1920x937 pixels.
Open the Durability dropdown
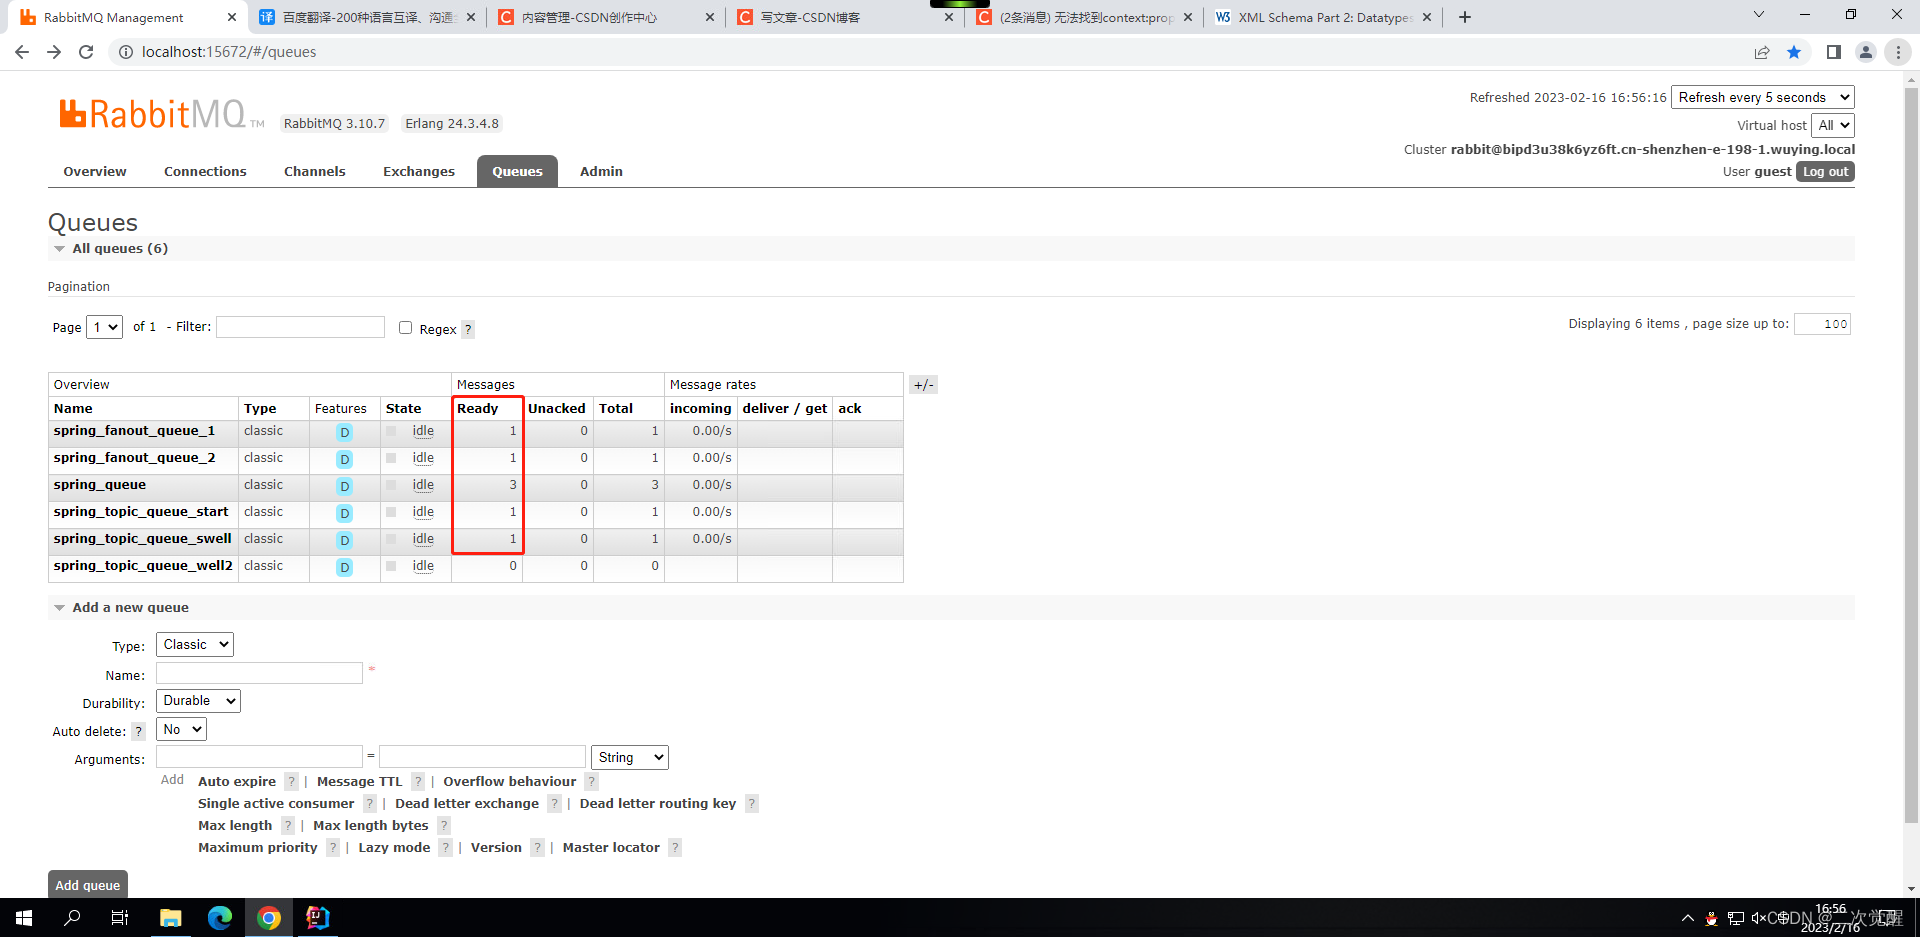198,701
